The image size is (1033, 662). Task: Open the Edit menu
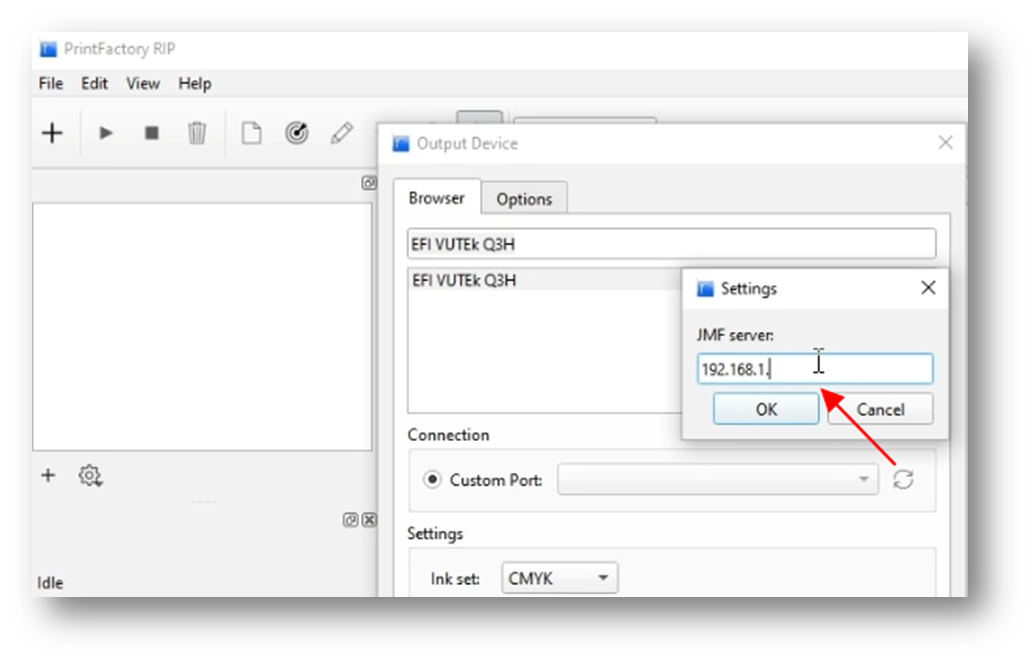coord(94,84)
